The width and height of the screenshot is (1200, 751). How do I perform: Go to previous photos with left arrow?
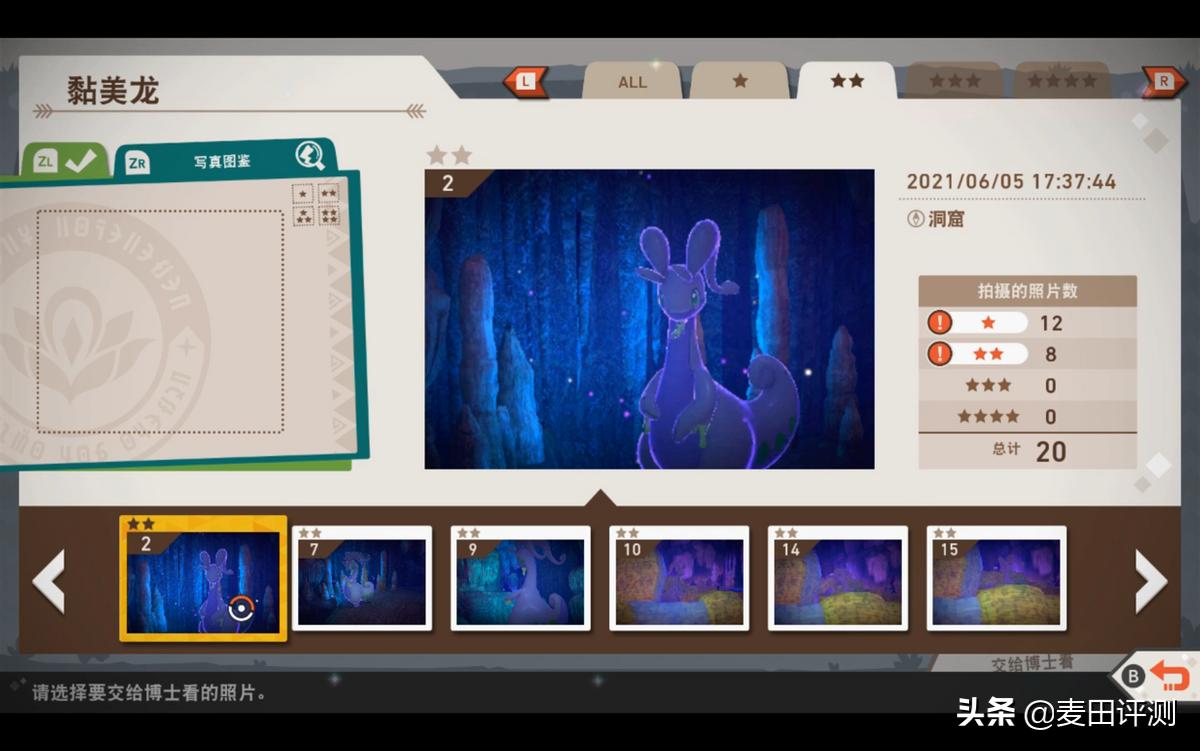point(49,581)
